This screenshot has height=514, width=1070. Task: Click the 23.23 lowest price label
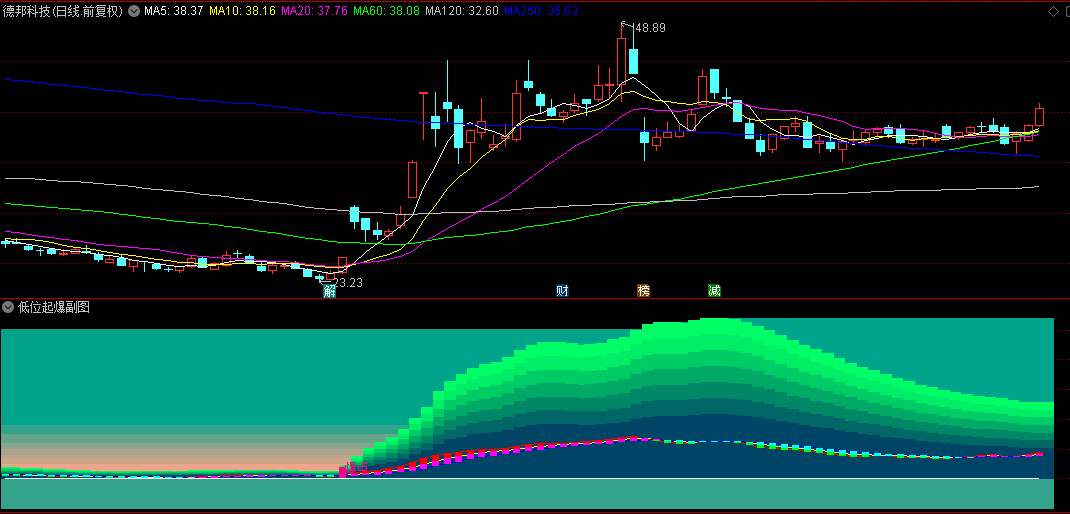[x=347, y=283]
